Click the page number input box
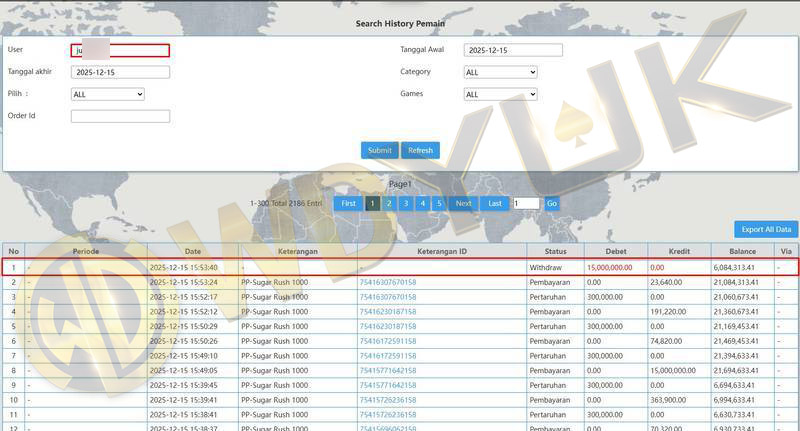The height and width of the screenshot is (431, 800). pyautogui.click(x=526, y=203)
